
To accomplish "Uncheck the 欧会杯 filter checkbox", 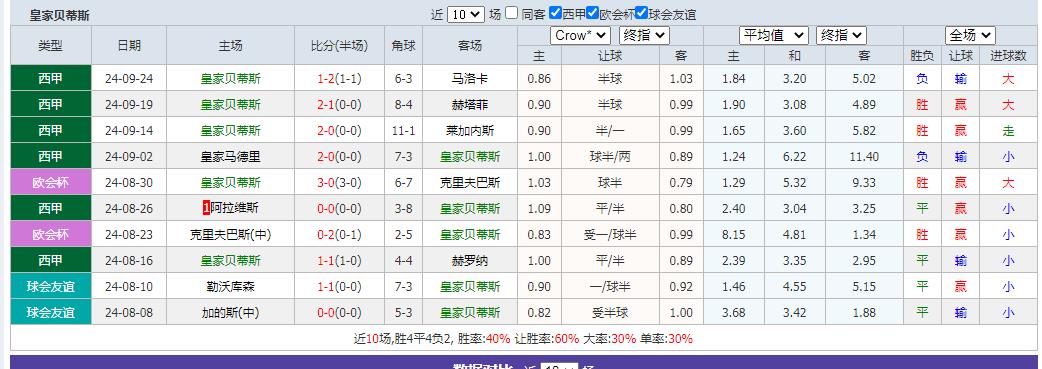I will [593, 13].
